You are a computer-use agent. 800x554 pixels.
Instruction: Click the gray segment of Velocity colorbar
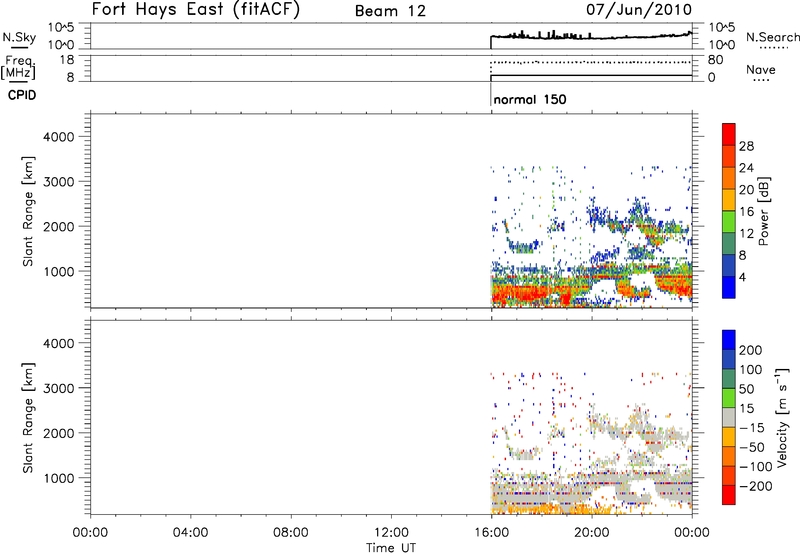pos(729,418)
